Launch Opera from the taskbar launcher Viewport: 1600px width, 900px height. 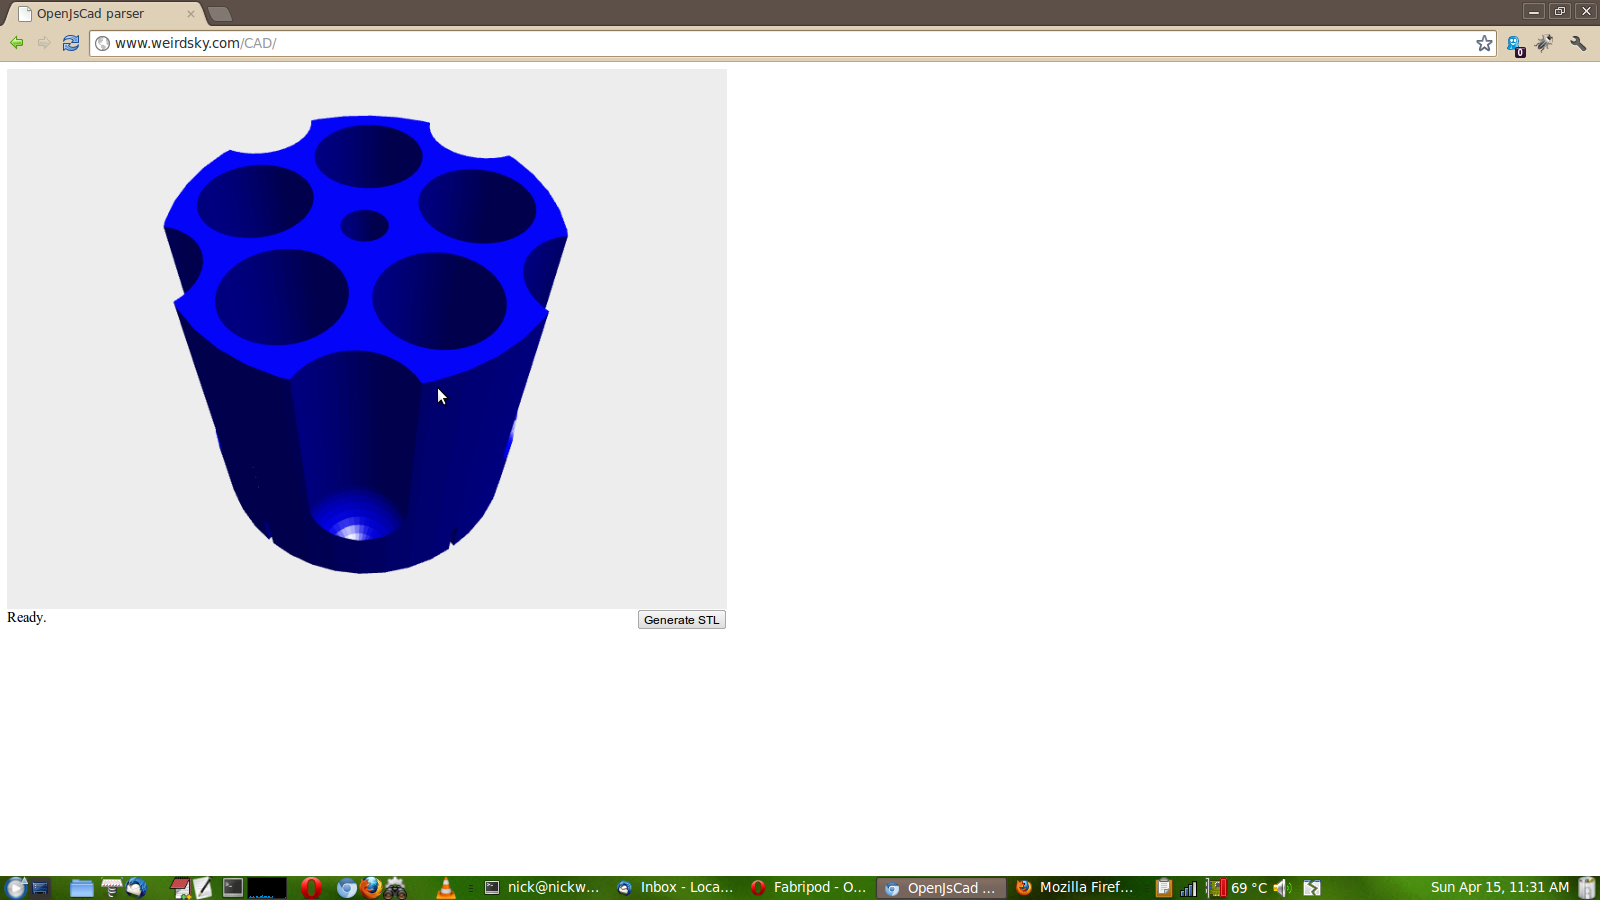(311, 887)
